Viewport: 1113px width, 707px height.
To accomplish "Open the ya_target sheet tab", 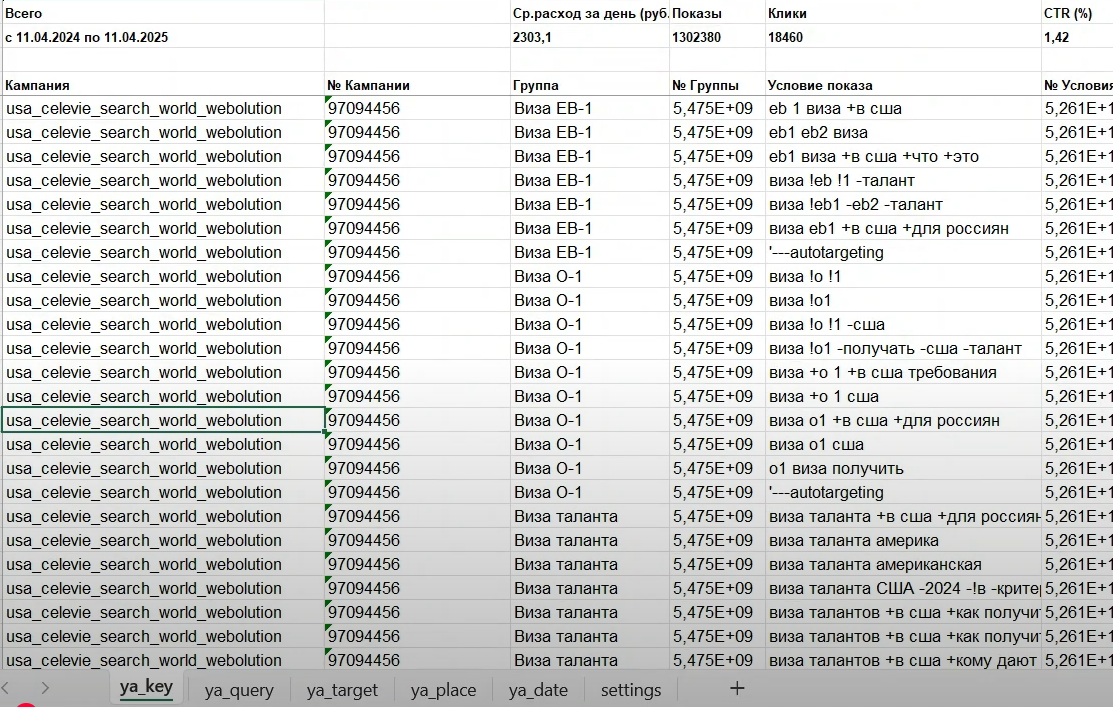I will 342,689.
